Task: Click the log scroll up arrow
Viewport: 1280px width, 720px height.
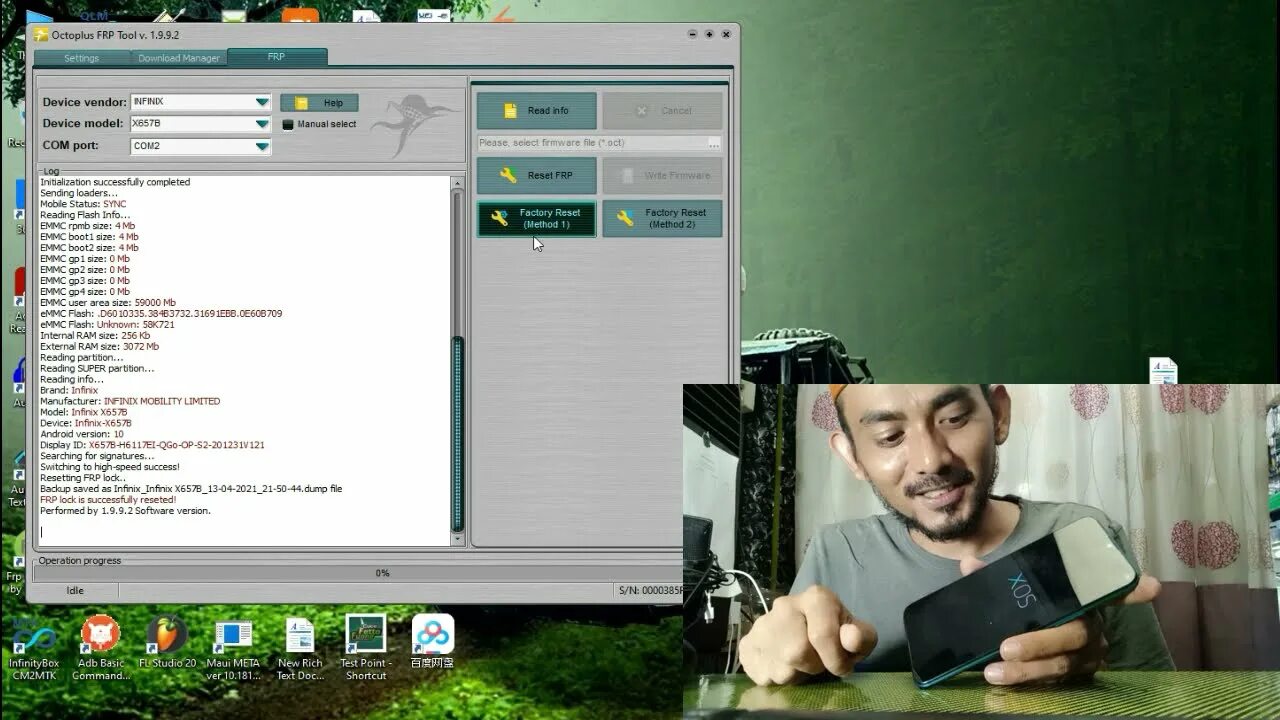Action: [x=458, y=184]
